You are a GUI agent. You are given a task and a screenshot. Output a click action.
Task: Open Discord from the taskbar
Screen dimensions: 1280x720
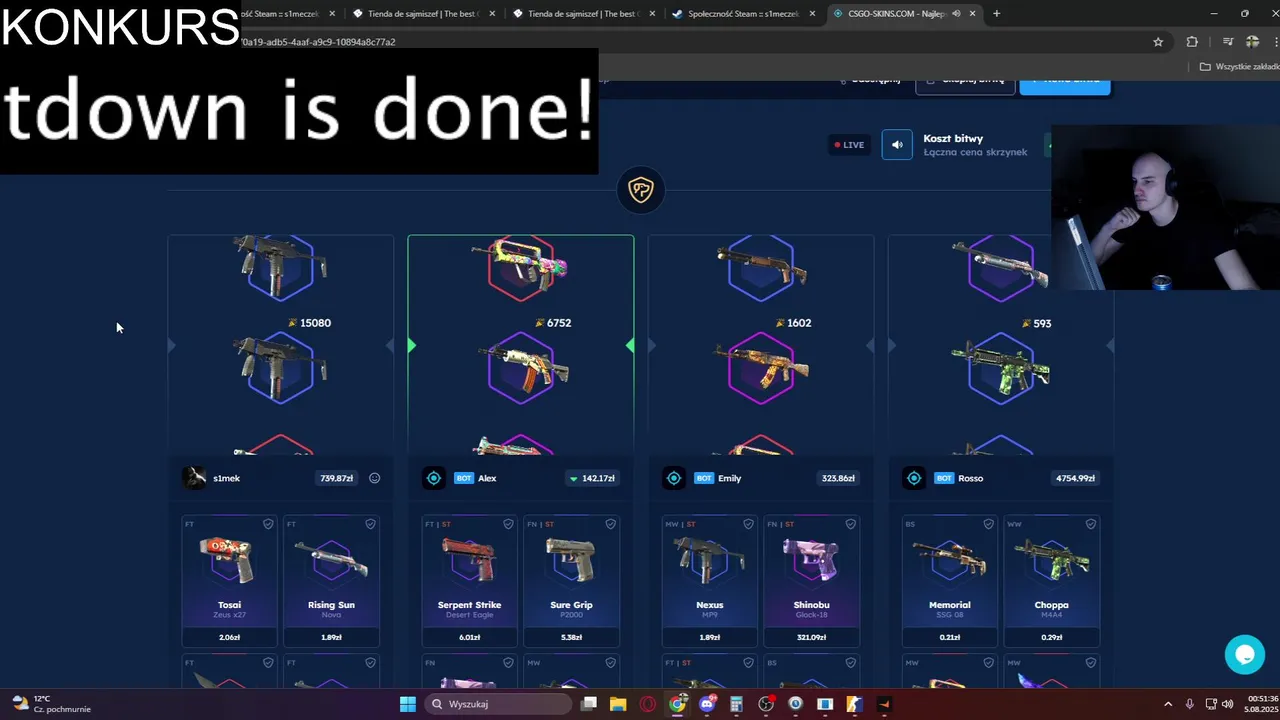pyautogui.click(x=707, y=704)
